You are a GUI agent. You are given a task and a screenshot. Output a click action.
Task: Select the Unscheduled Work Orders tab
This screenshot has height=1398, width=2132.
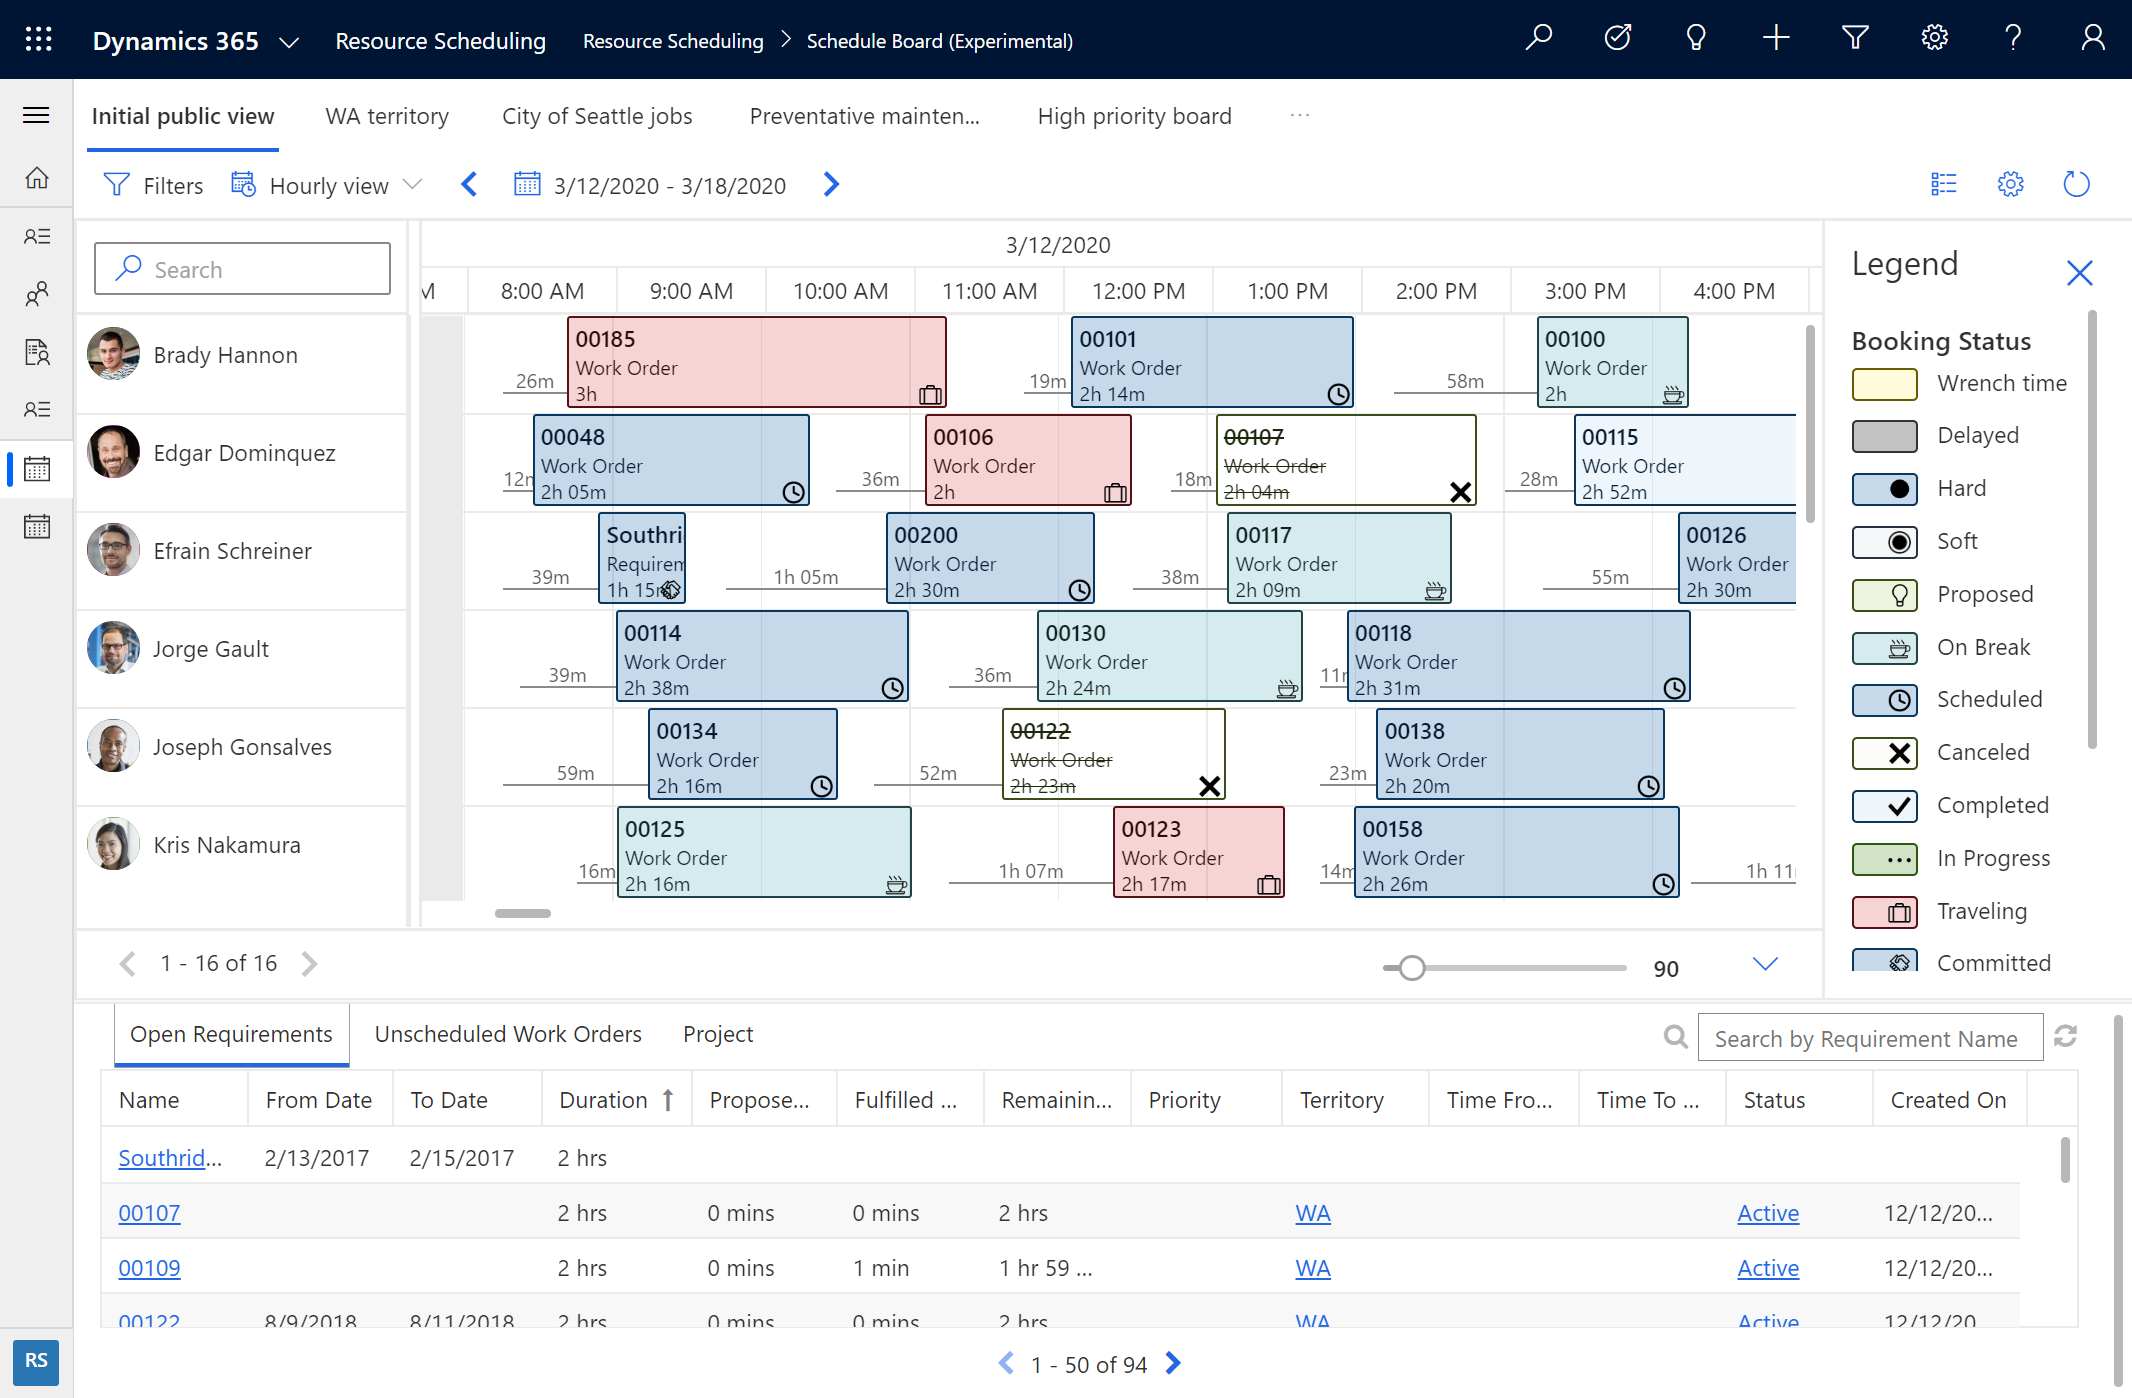point(508,1033)
